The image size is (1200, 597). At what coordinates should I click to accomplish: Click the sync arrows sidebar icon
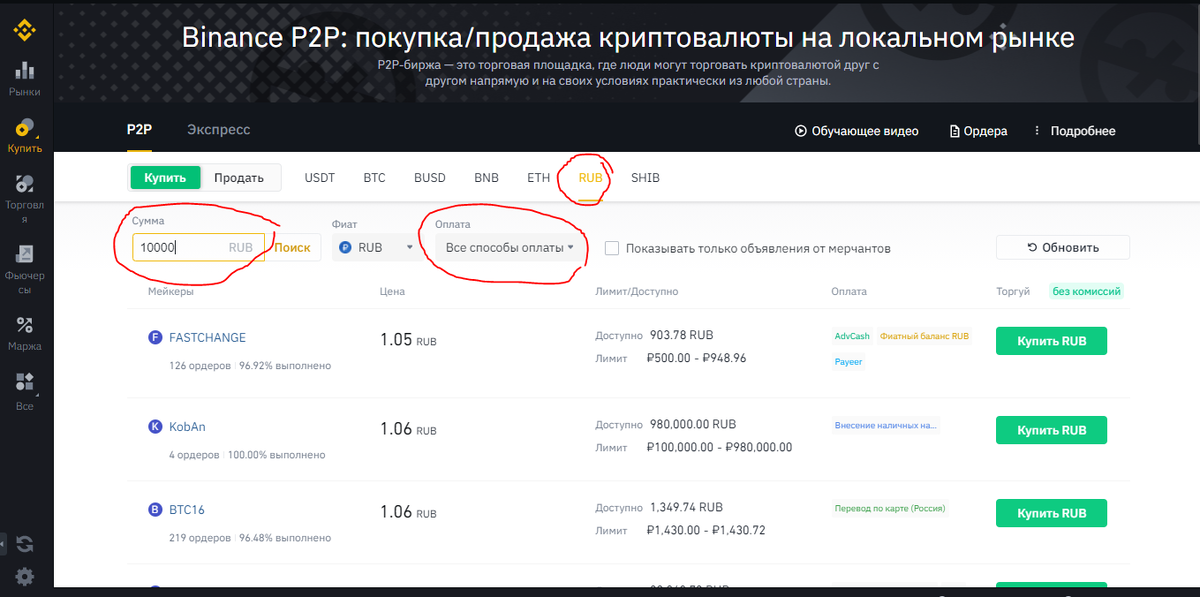pos(25,544)
